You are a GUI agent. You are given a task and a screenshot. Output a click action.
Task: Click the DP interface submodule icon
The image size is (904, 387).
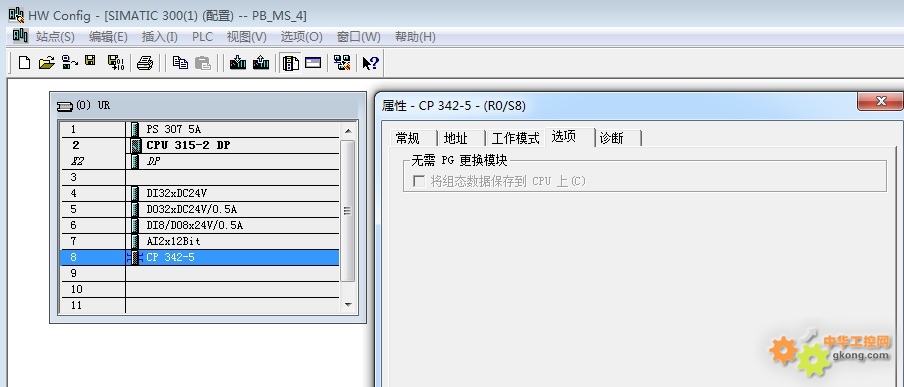point(135,161)
